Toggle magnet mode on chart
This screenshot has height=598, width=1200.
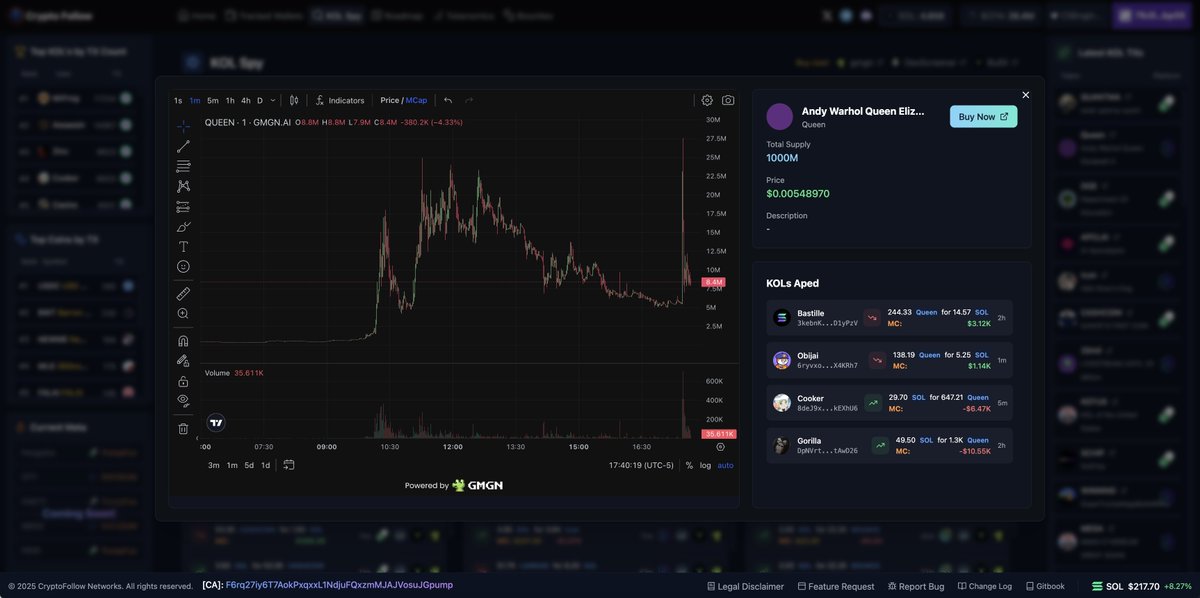(183, 341)
